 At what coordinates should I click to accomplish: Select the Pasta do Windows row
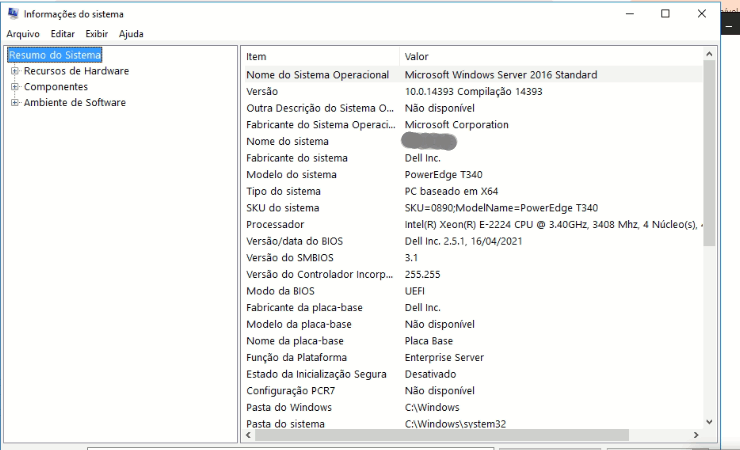click(472, 407)
